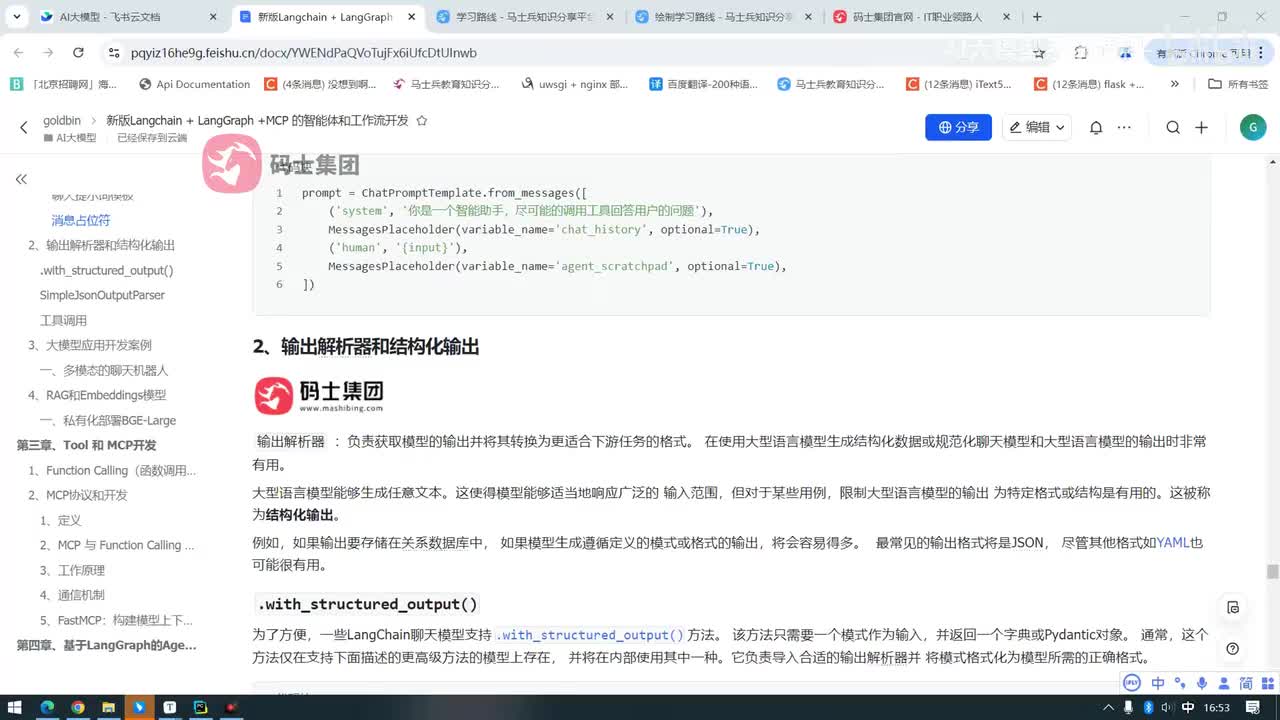Go to the goldbin breadcrumb

pyautogui.click(x=62, y=120)
